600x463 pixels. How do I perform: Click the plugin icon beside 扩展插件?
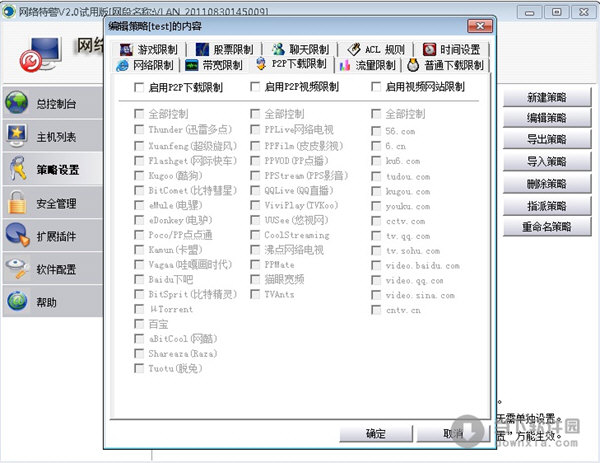[17, 235]
